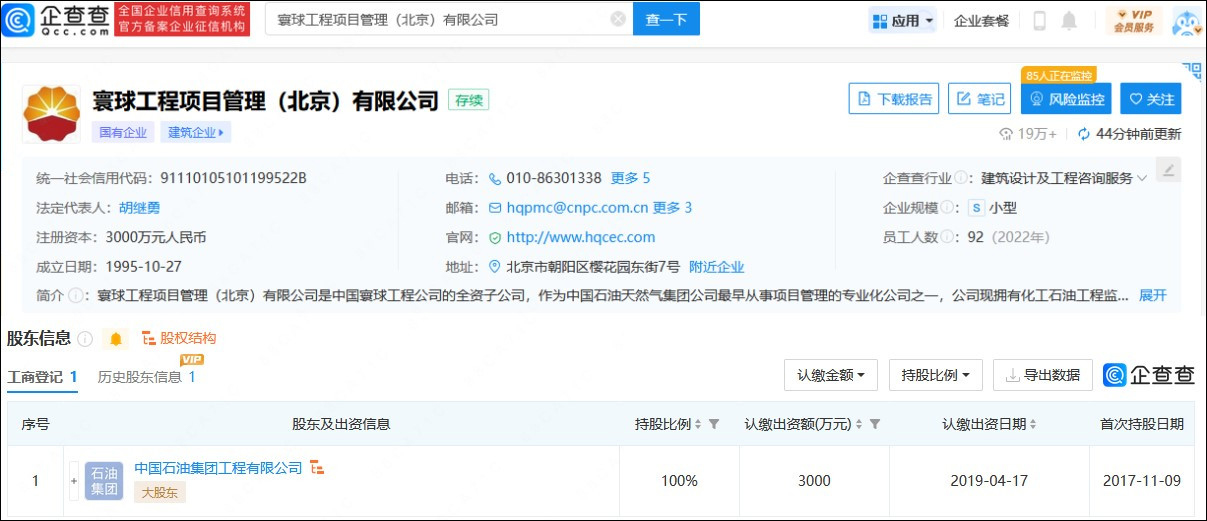Open notifications bell in top bar

click(1069, 21)
